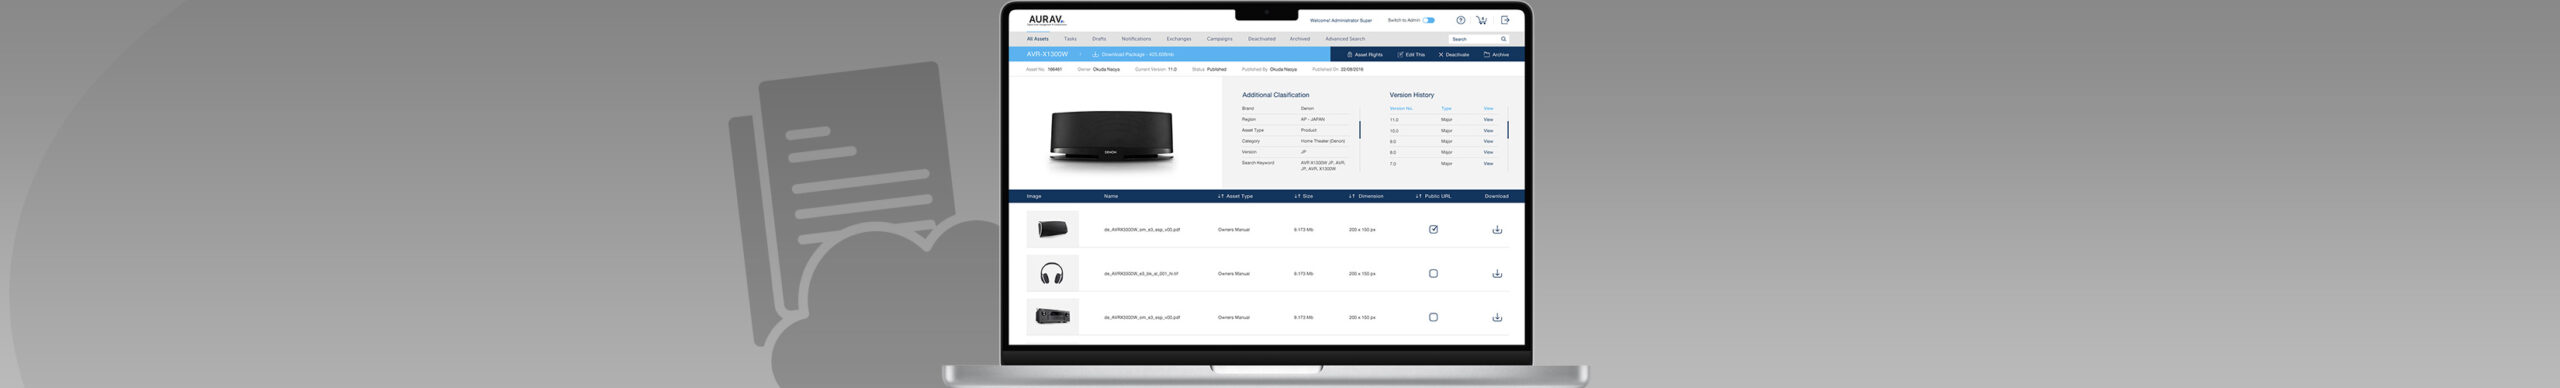Click the Version History scrollbar

[x=1508, y=130]
